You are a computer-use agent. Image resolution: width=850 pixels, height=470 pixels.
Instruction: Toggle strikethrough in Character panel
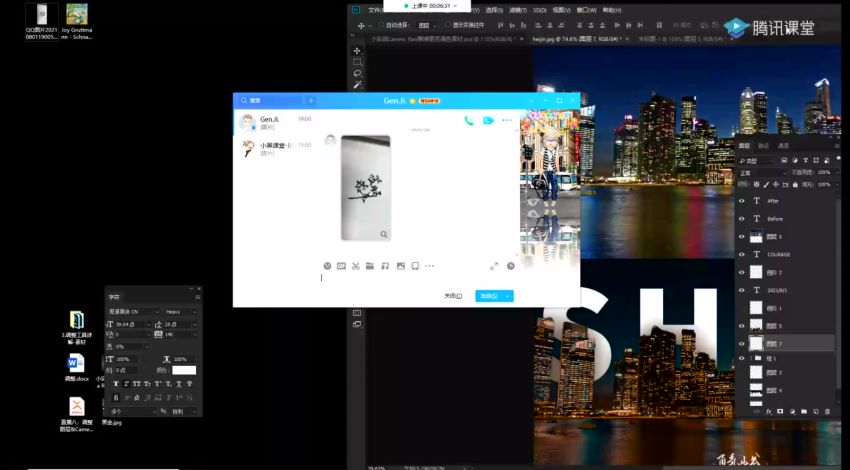pyautogui.click(x=189, y=384)
